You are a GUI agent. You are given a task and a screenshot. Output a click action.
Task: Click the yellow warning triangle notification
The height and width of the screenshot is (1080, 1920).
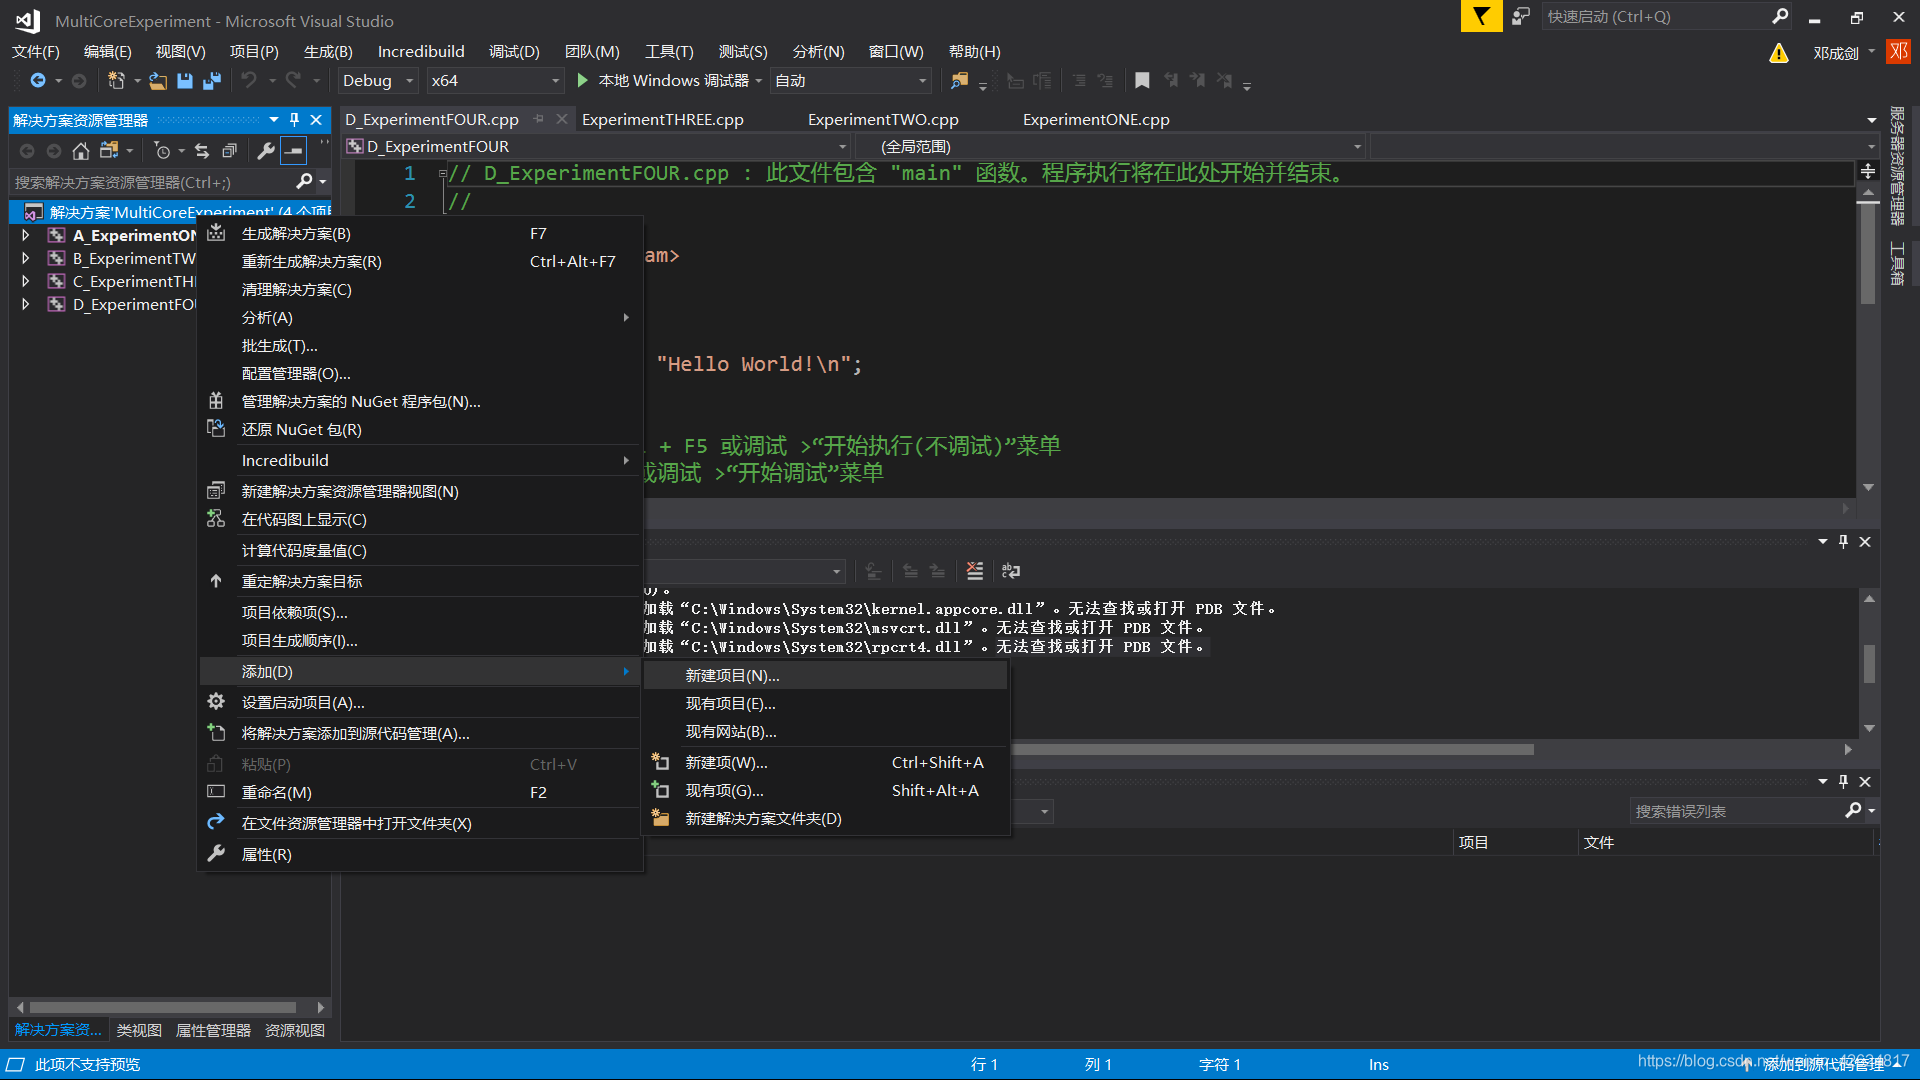point(1778,53)
